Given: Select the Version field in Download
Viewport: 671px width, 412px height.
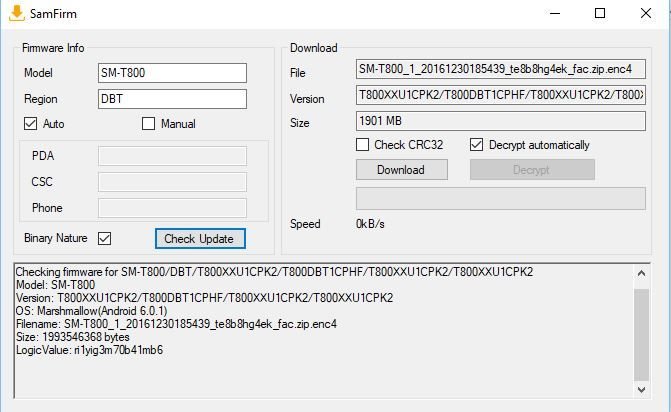Looking at the screenshot, I should (501, 95).
